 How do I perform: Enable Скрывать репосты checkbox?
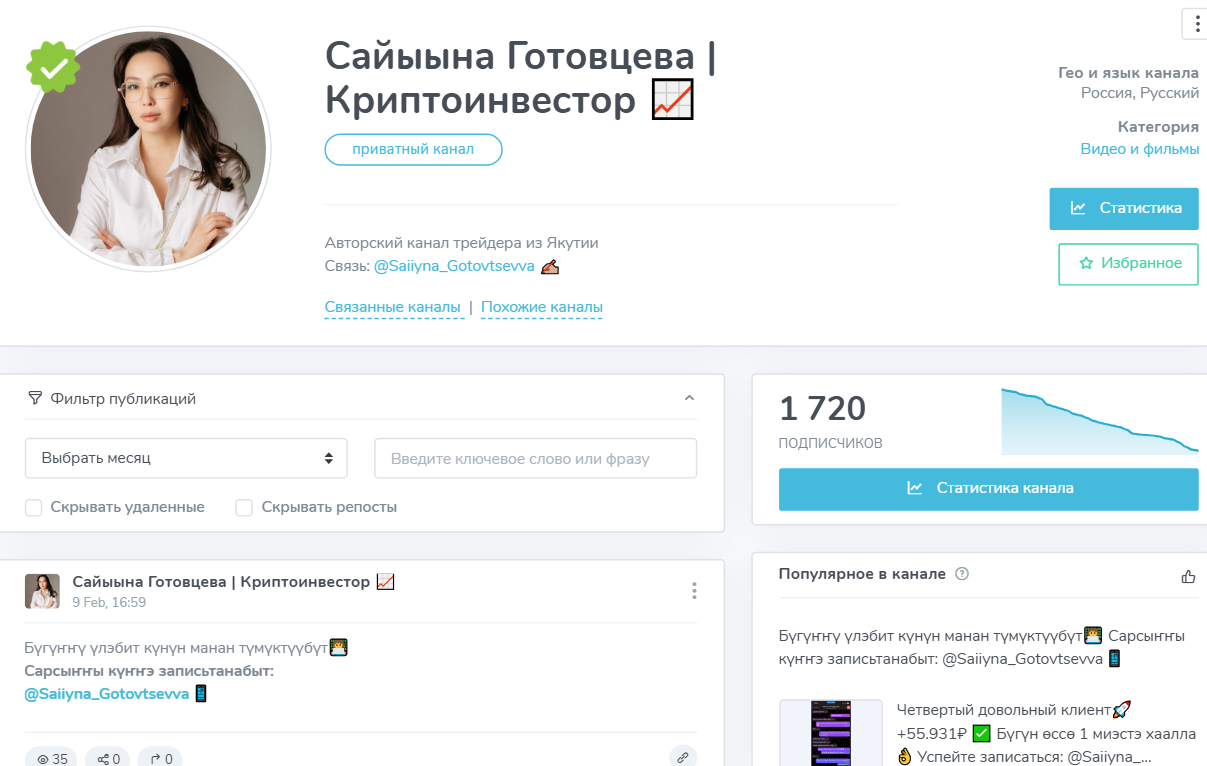pos(244,507)
